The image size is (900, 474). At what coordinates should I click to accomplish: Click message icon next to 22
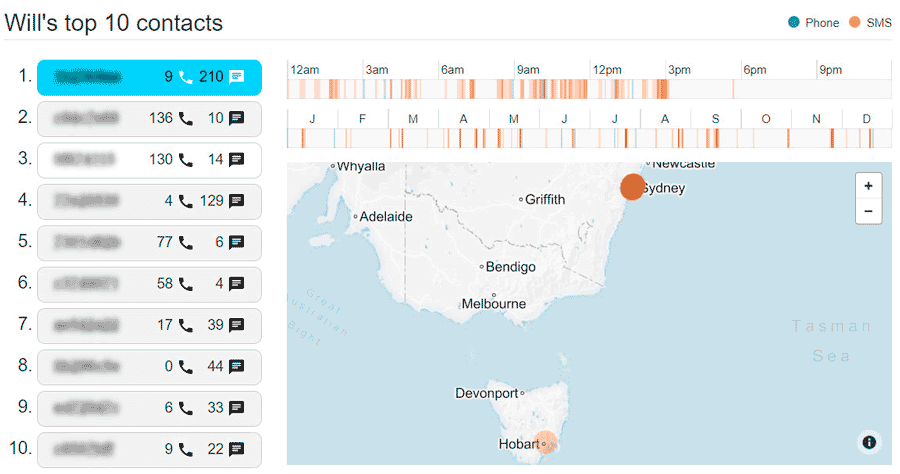(236, 449)
